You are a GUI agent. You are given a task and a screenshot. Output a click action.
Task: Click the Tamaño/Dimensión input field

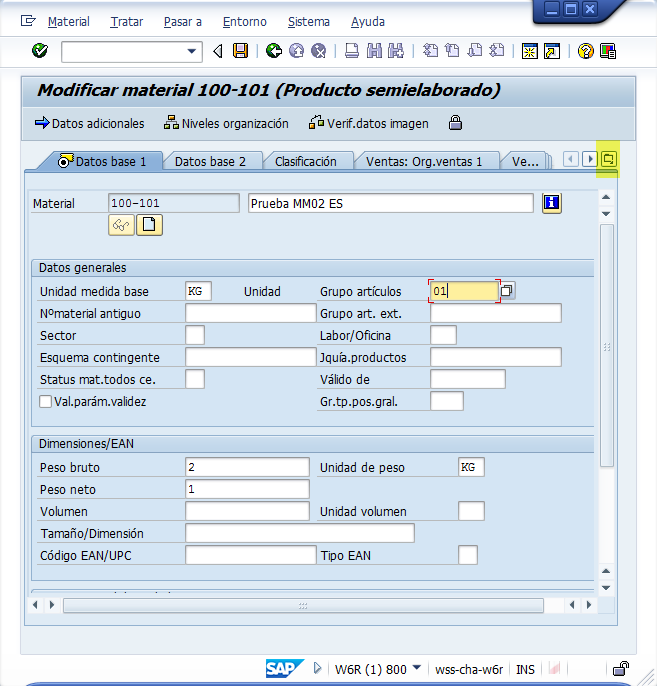point(300,533)
